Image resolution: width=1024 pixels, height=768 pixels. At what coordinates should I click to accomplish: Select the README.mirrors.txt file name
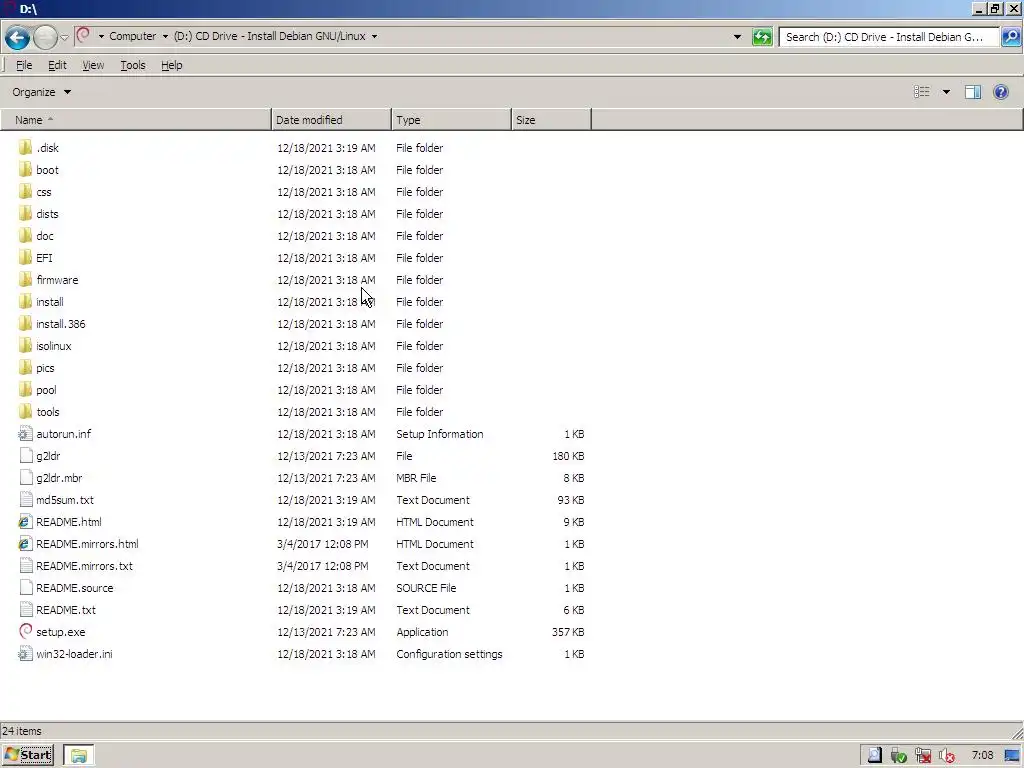(84, 566)
